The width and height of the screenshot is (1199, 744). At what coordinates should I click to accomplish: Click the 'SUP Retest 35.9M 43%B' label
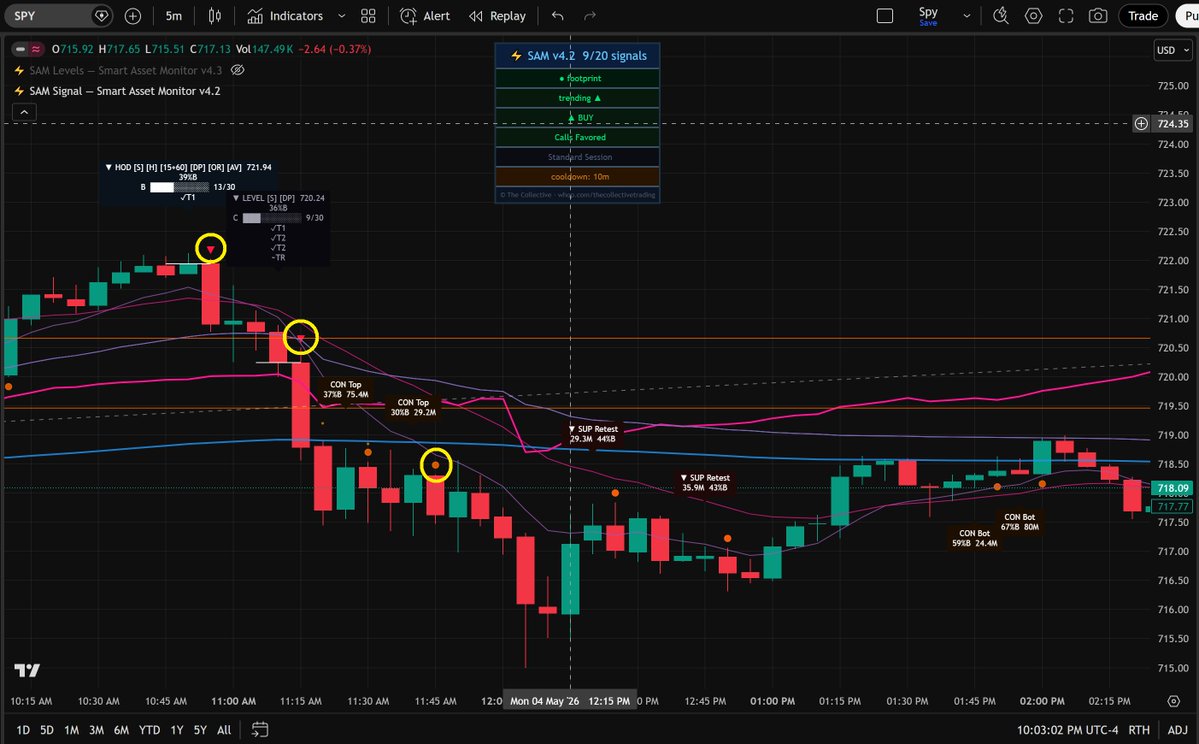(x=704, y=482)
